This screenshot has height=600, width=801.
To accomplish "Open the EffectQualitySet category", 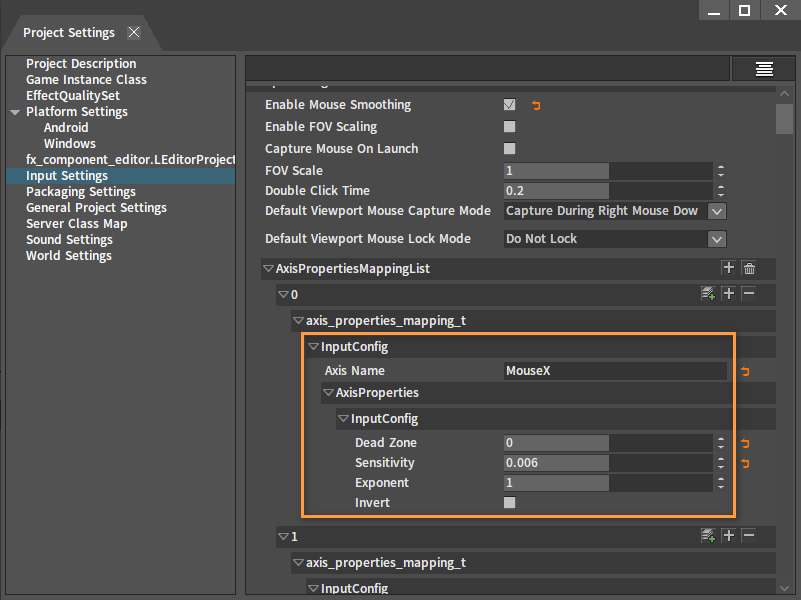I will (73, 95).
